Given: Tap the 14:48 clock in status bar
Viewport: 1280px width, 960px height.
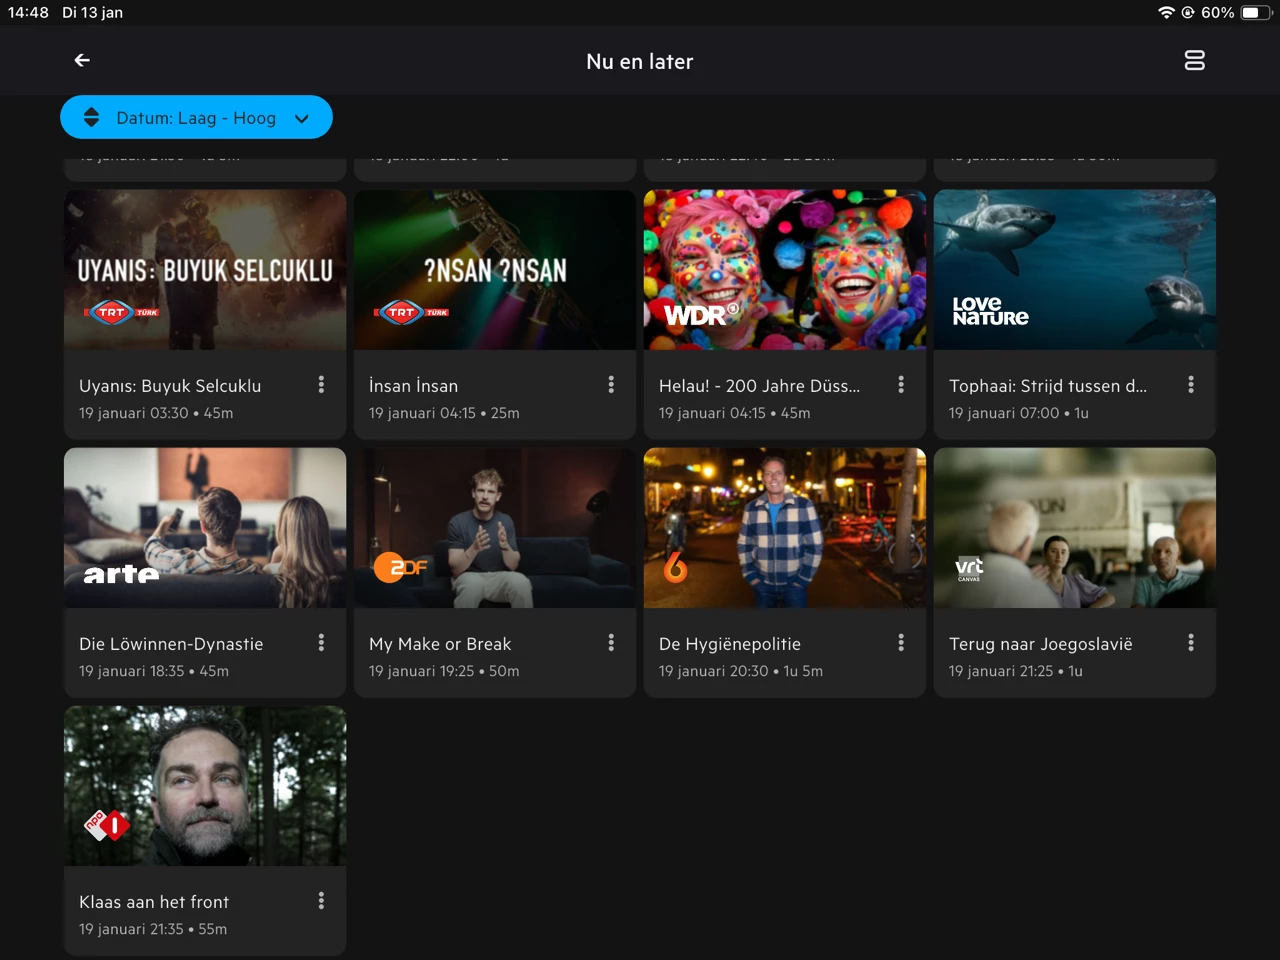Looking at the screenshot, I should tap(28, 12).
